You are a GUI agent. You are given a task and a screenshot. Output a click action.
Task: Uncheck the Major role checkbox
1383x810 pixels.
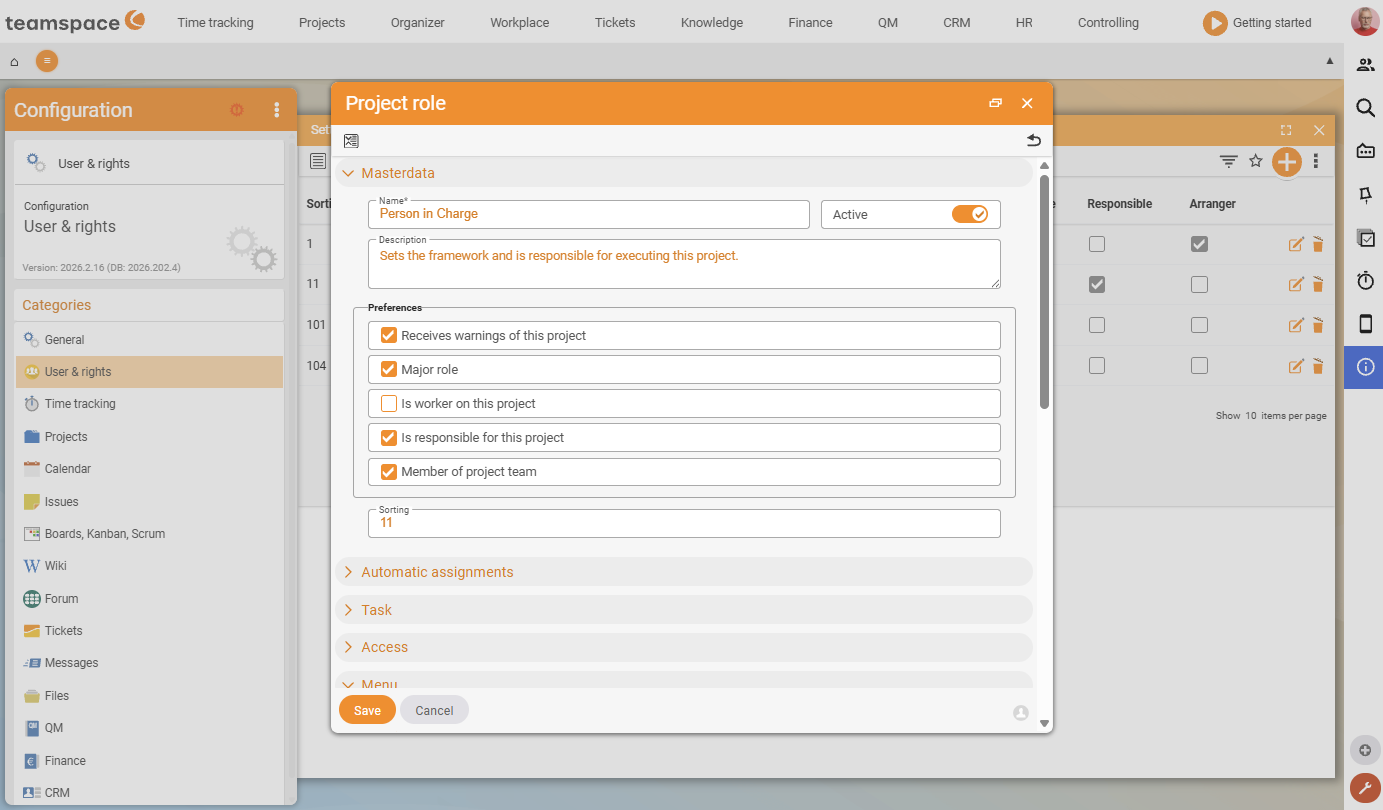pos(389,369)
